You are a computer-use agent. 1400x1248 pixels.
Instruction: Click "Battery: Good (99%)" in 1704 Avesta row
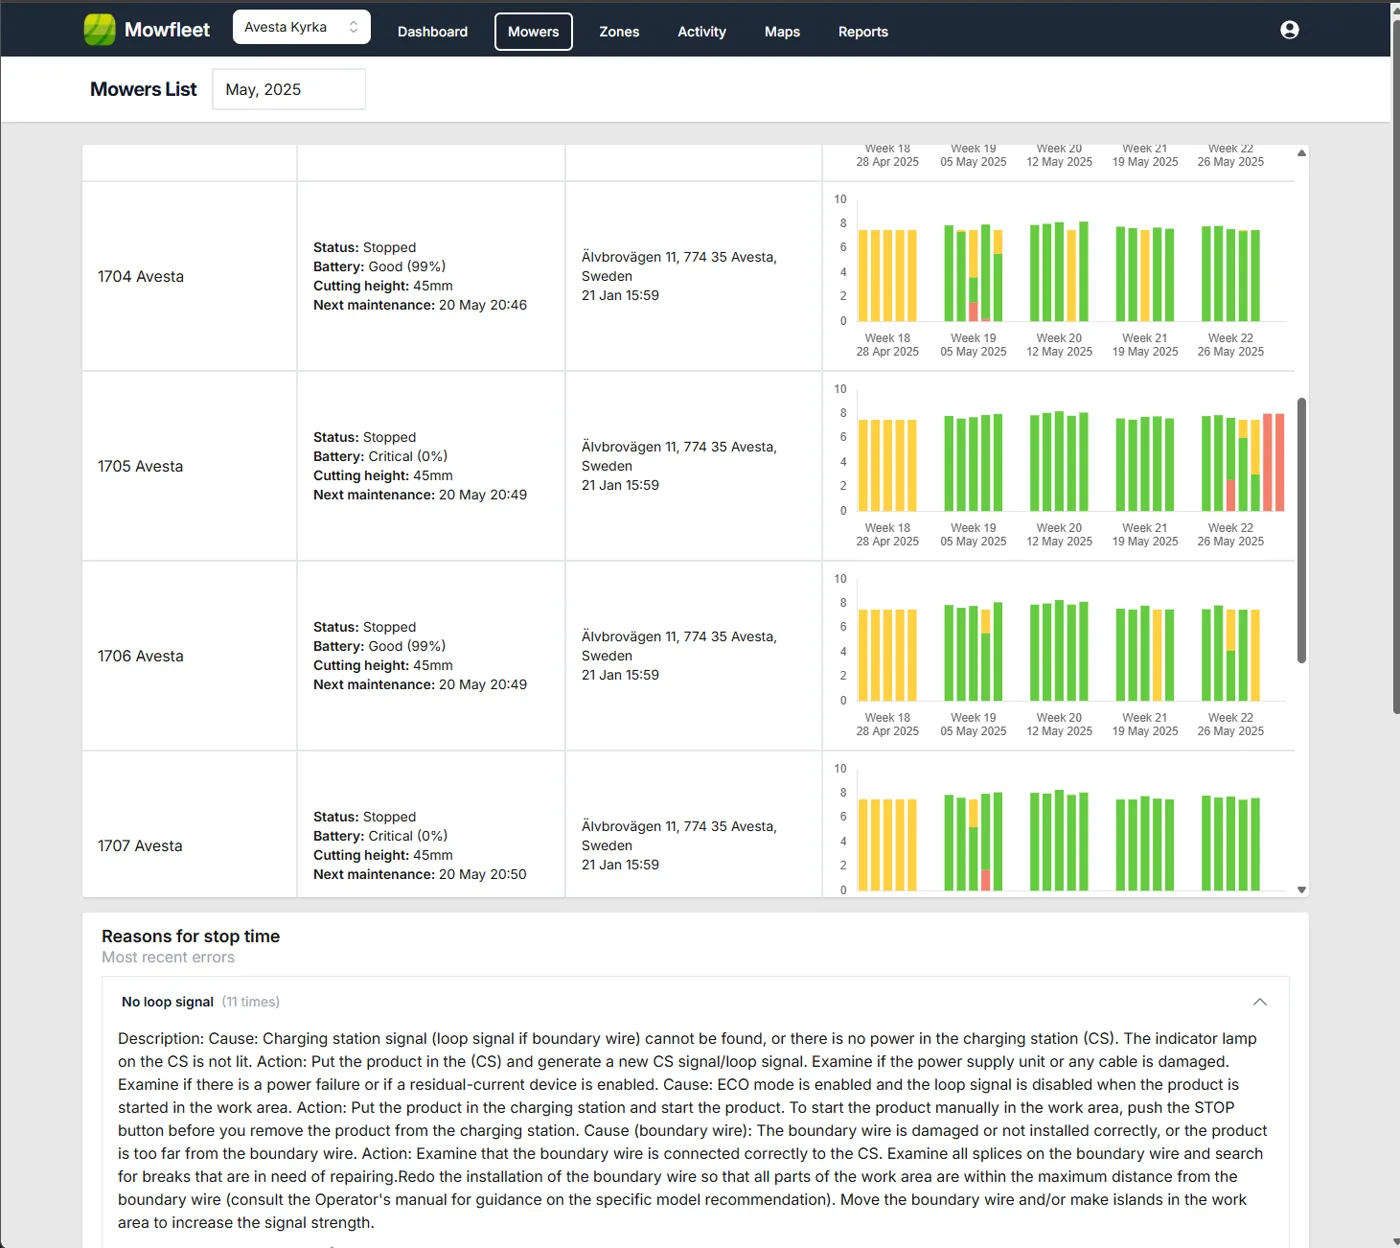pyautogui.click(x=380, y=266)
